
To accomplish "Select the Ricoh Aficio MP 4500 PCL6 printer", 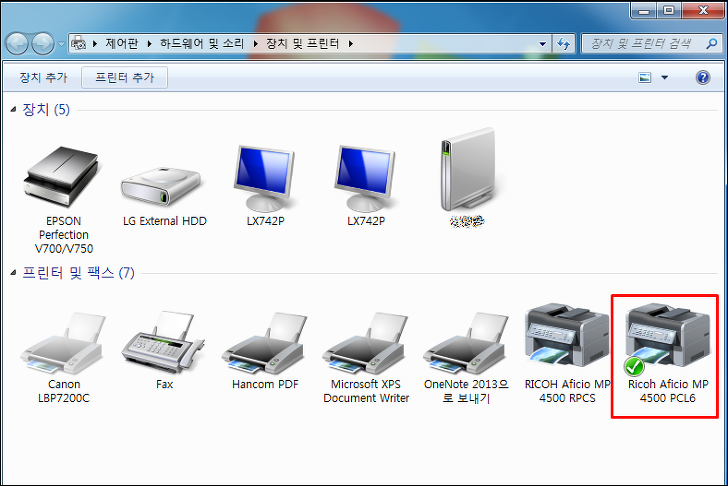I will click(668, 339).
